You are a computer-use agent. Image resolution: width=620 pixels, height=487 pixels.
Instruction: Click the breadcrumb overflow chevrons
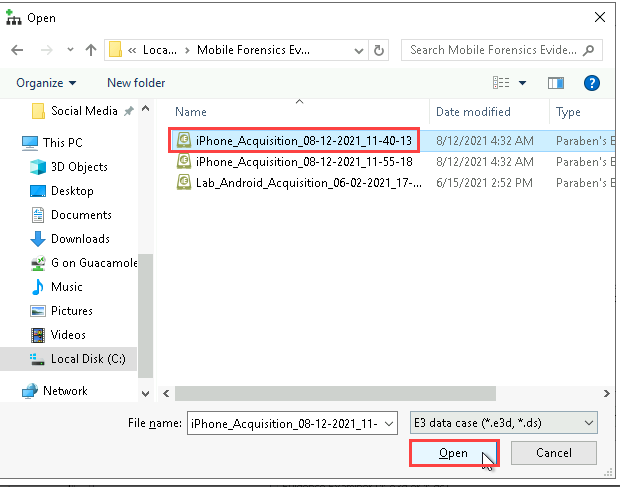[x=132, y=50]
